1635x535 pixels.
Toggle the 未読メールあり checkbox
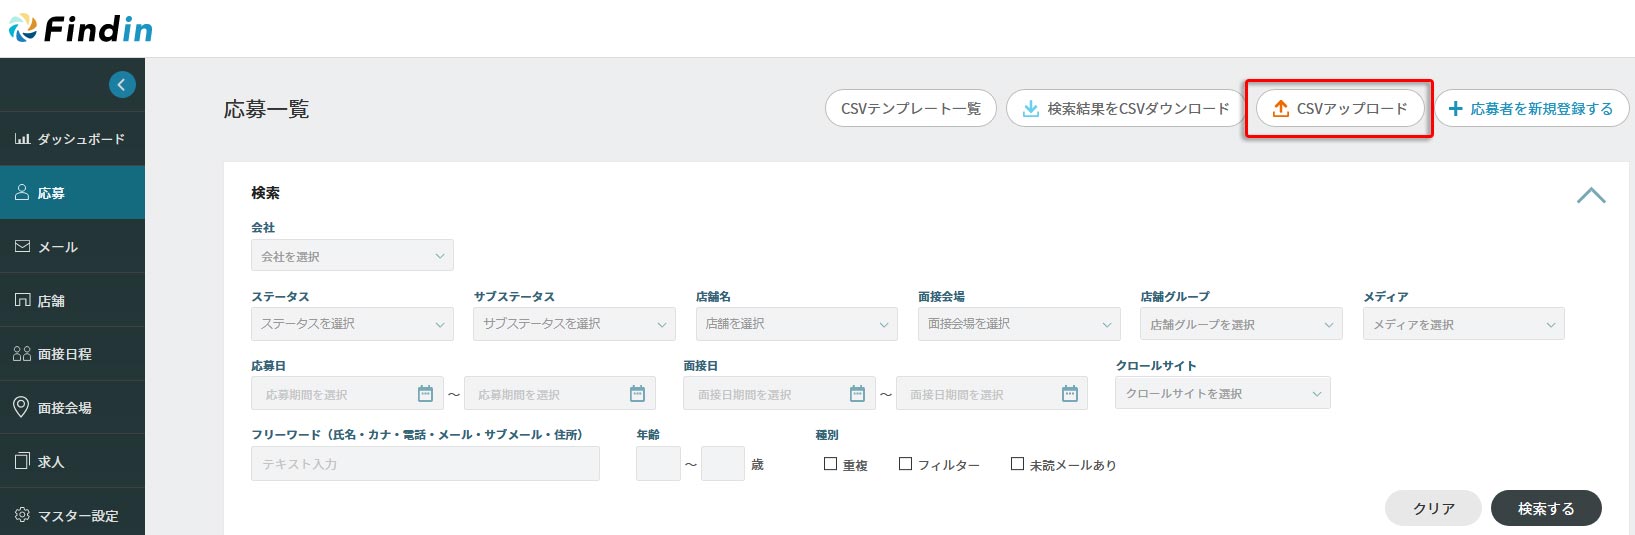[1017, 464]
